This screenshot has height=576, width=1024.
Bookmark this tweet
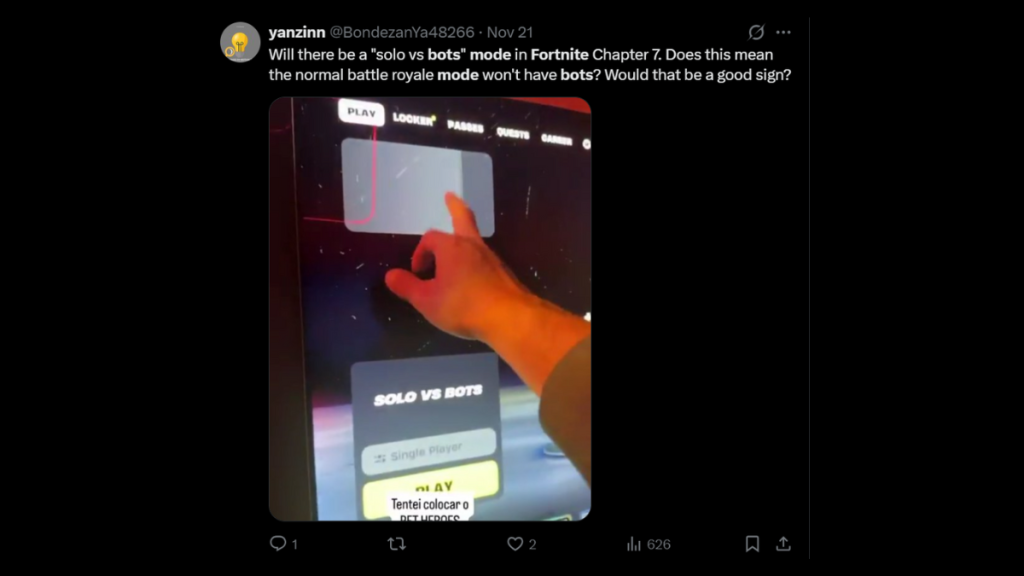coord(752,543)
